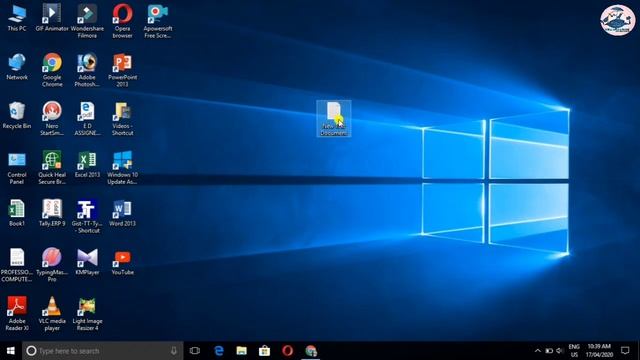Select the PowerPoint 2013 shortcut
Image resolution: width=640 pixels, height=360 pixels.
tap(122, 70)
